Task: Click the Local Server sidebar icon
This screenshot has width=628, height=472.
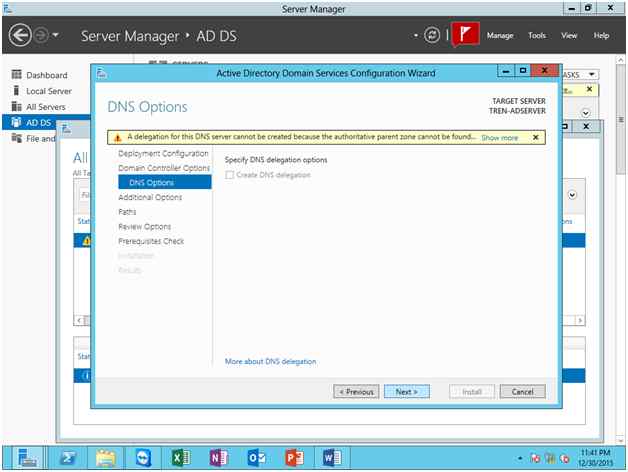Action: coord(16,91)
